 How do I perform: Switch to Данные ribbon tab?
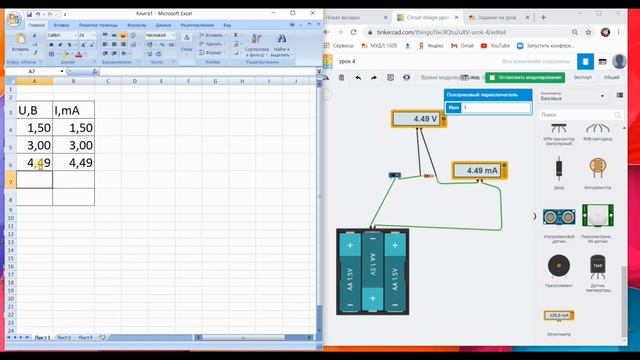163,25
